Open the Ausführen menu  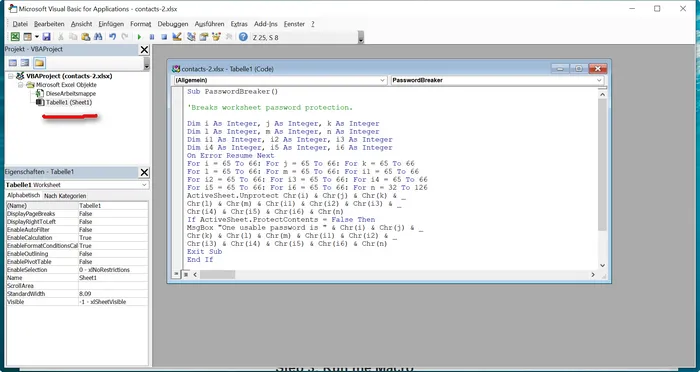210,24
